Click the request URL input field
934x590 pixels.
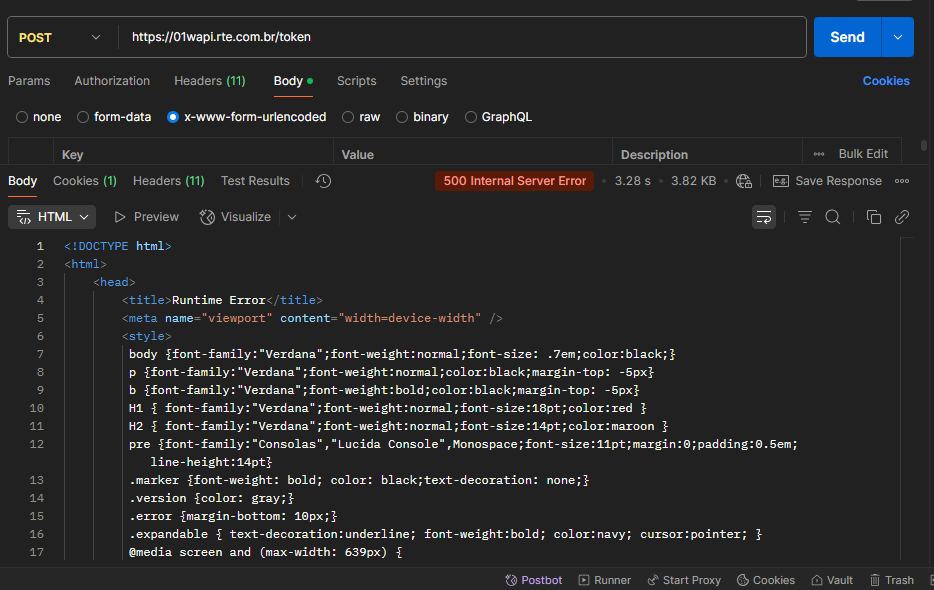point(460,37)
